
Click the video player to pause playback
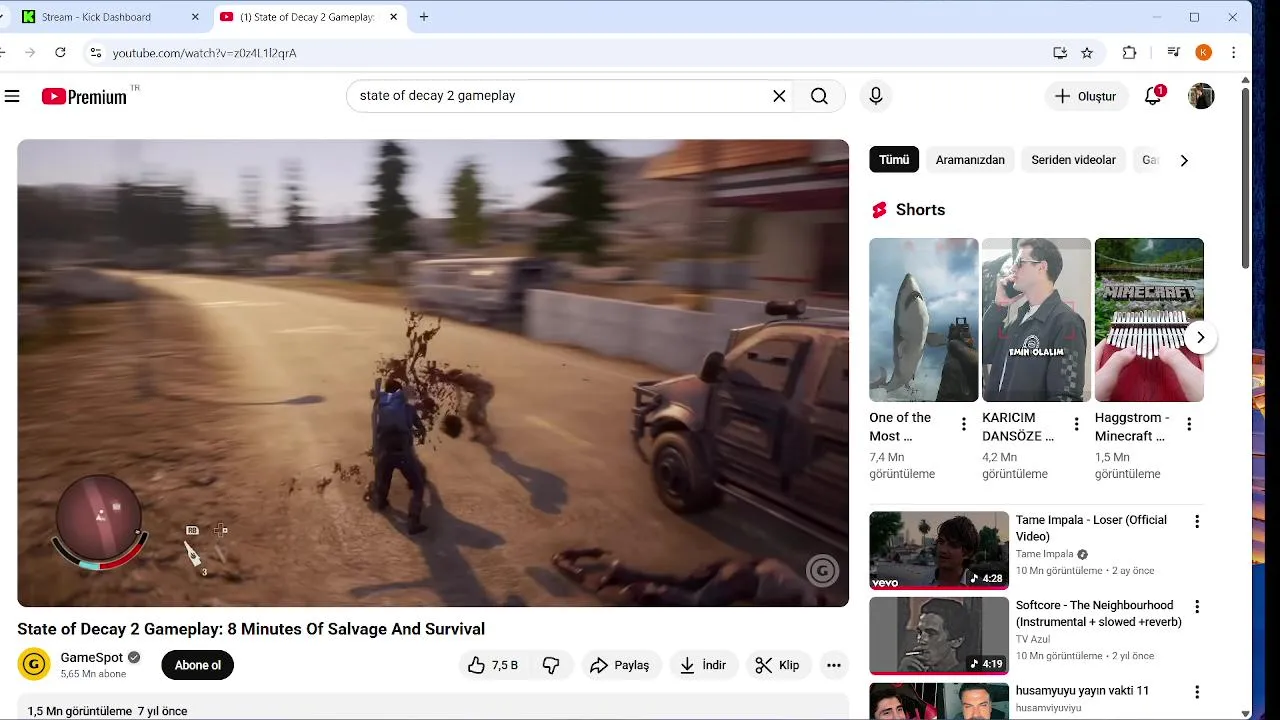pyautogui.click(x=433, y=372)
